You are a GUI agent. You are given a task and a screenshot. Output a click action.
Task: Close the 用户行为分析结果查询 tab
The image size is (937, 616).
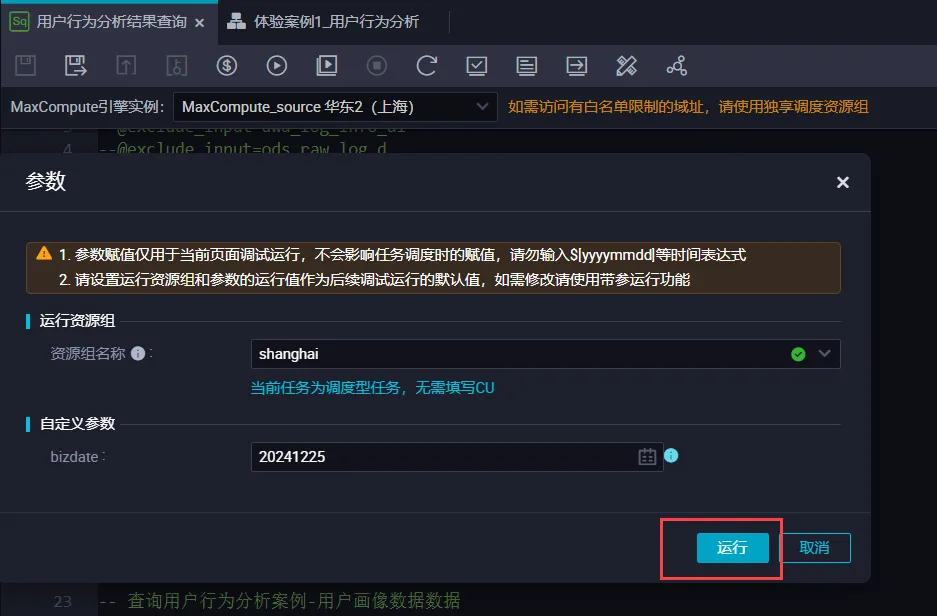pyautogui.click(x=200, y=23)
